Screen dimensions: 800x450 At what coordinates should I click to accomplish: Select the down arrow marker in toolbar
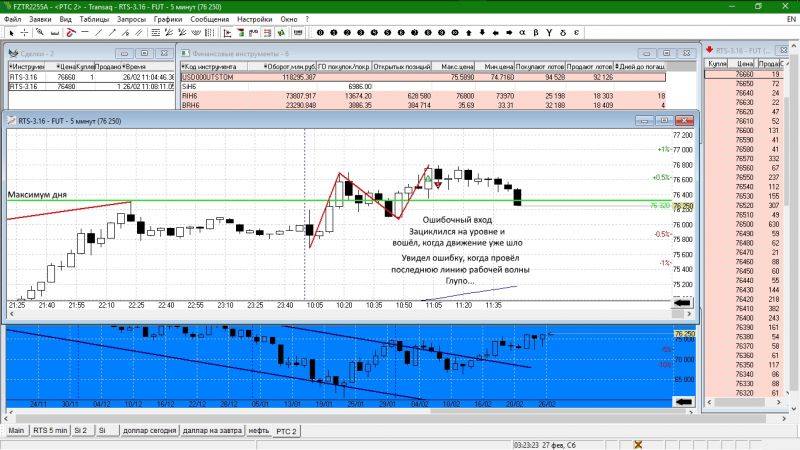[x=482, y=33]
